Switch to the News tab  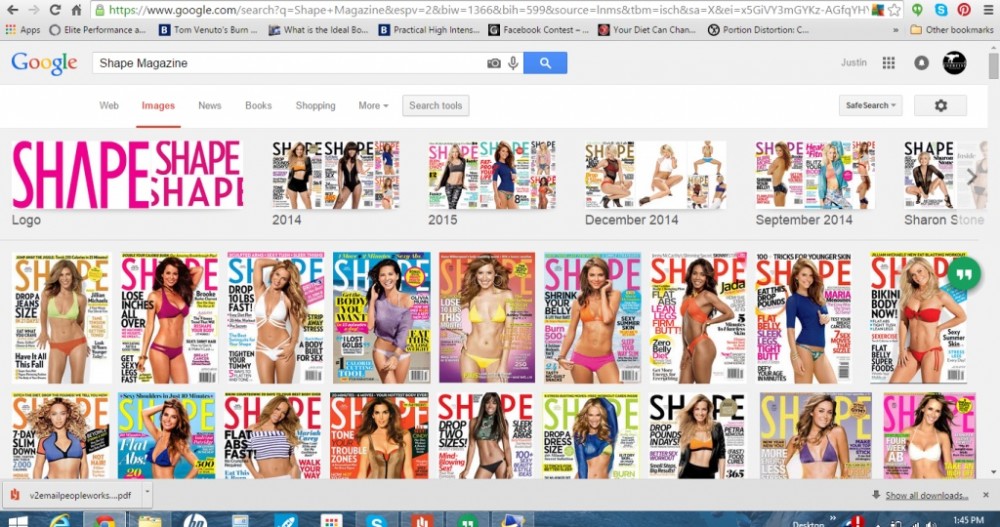pyautogui.click(x=210, y=106)
